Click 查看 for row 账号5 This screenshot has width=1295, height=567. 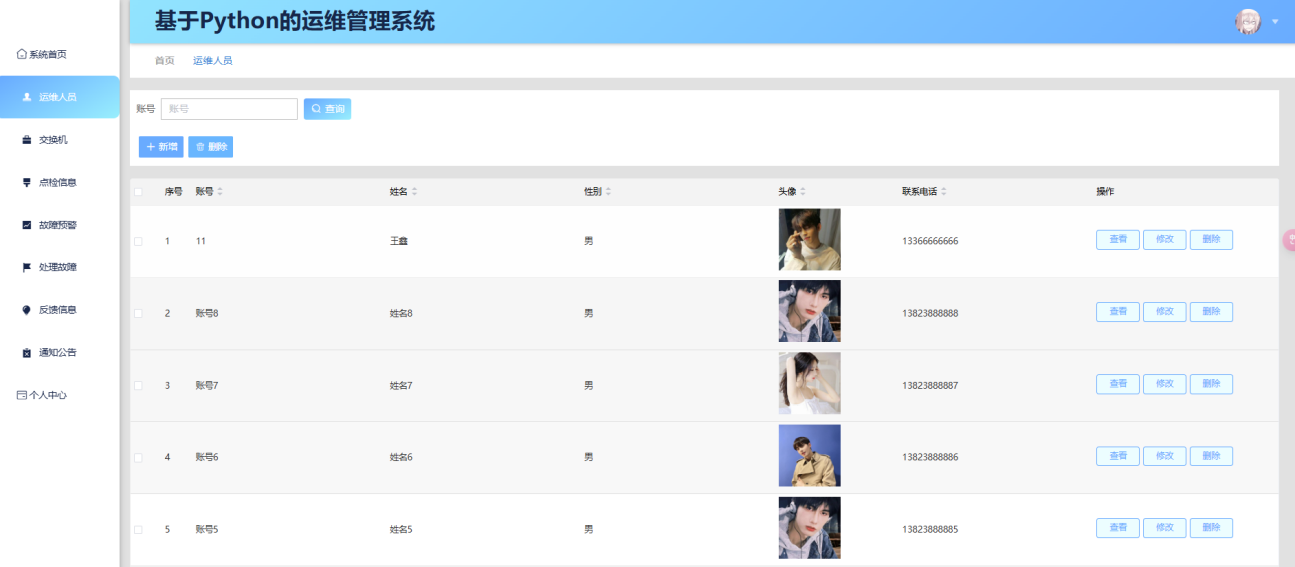(1118, 528)
